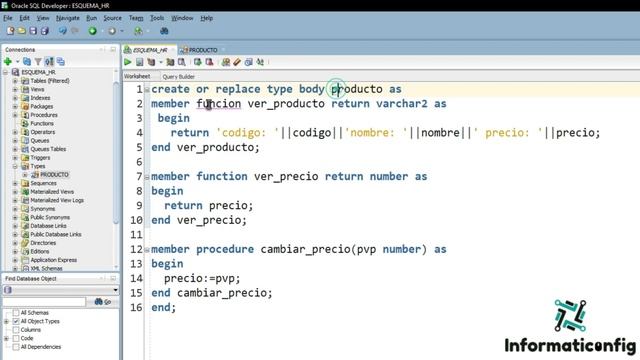This screenshot has width=640, height=360.
Task: Select the Functions tree item
Action: point(42,123)
